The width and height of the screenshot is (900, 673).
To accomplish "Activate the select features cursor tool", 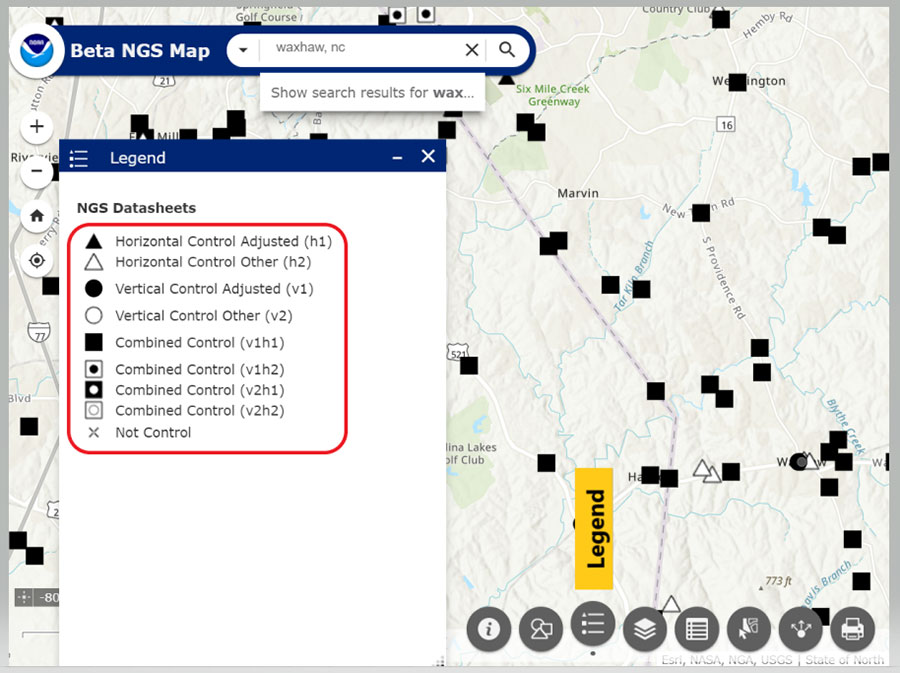I will pyautogui.click(x=749, y=629).
